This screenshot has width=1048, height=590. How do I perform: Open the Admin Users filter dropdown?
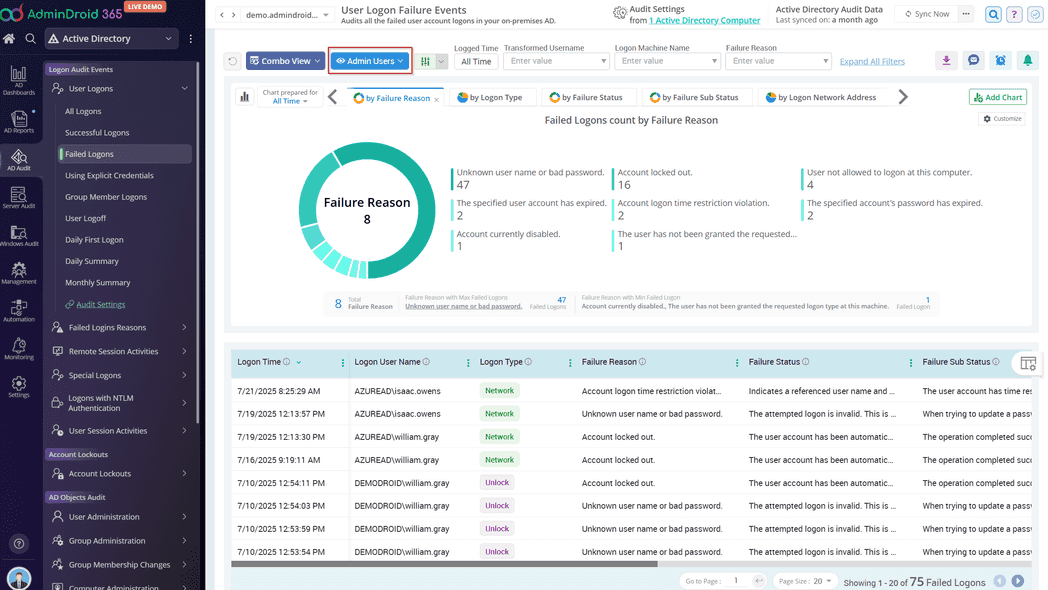coord(370,61)
